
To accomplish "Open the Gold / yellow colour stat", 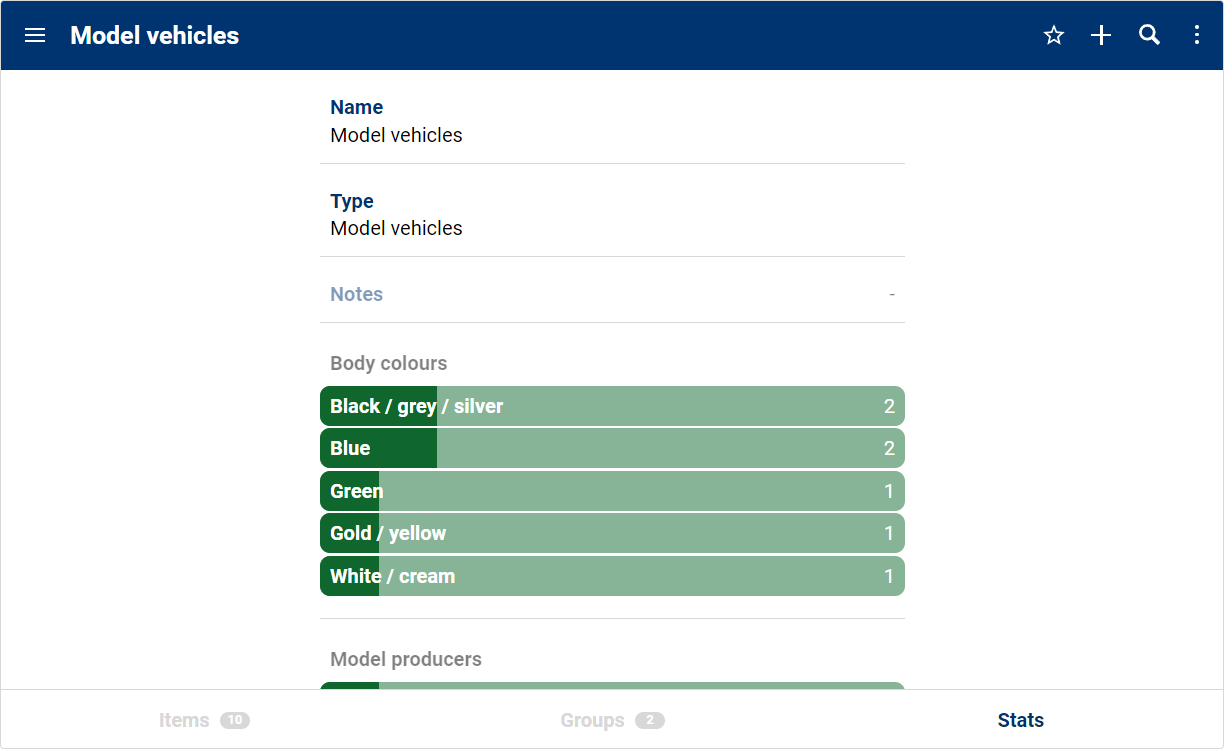I will point(612,533).
